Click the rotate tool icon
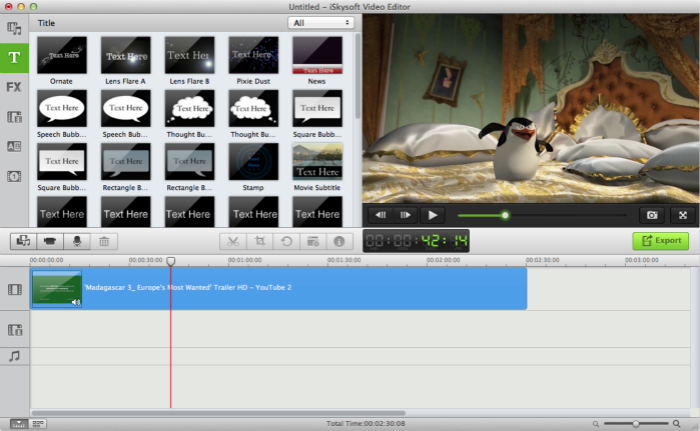Screen dimensions: 700x431 [287, 241]
